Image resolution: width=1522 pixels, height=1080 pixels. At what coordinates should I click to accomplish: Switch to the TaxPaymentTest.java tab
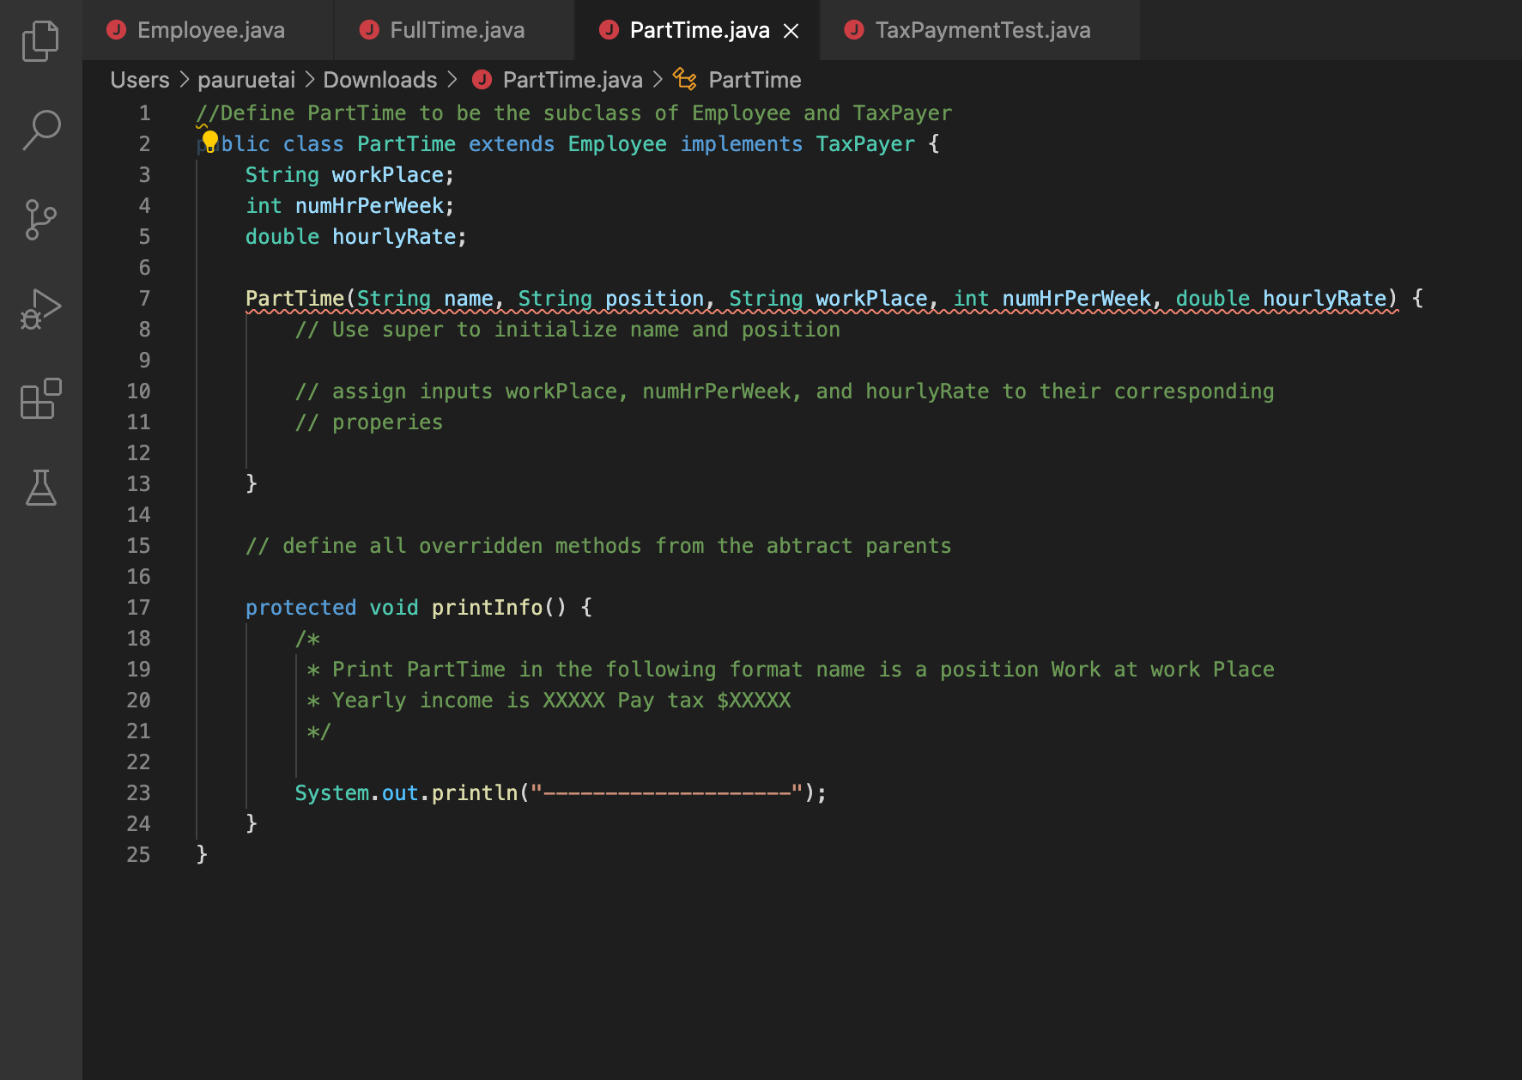pos(980,30)
